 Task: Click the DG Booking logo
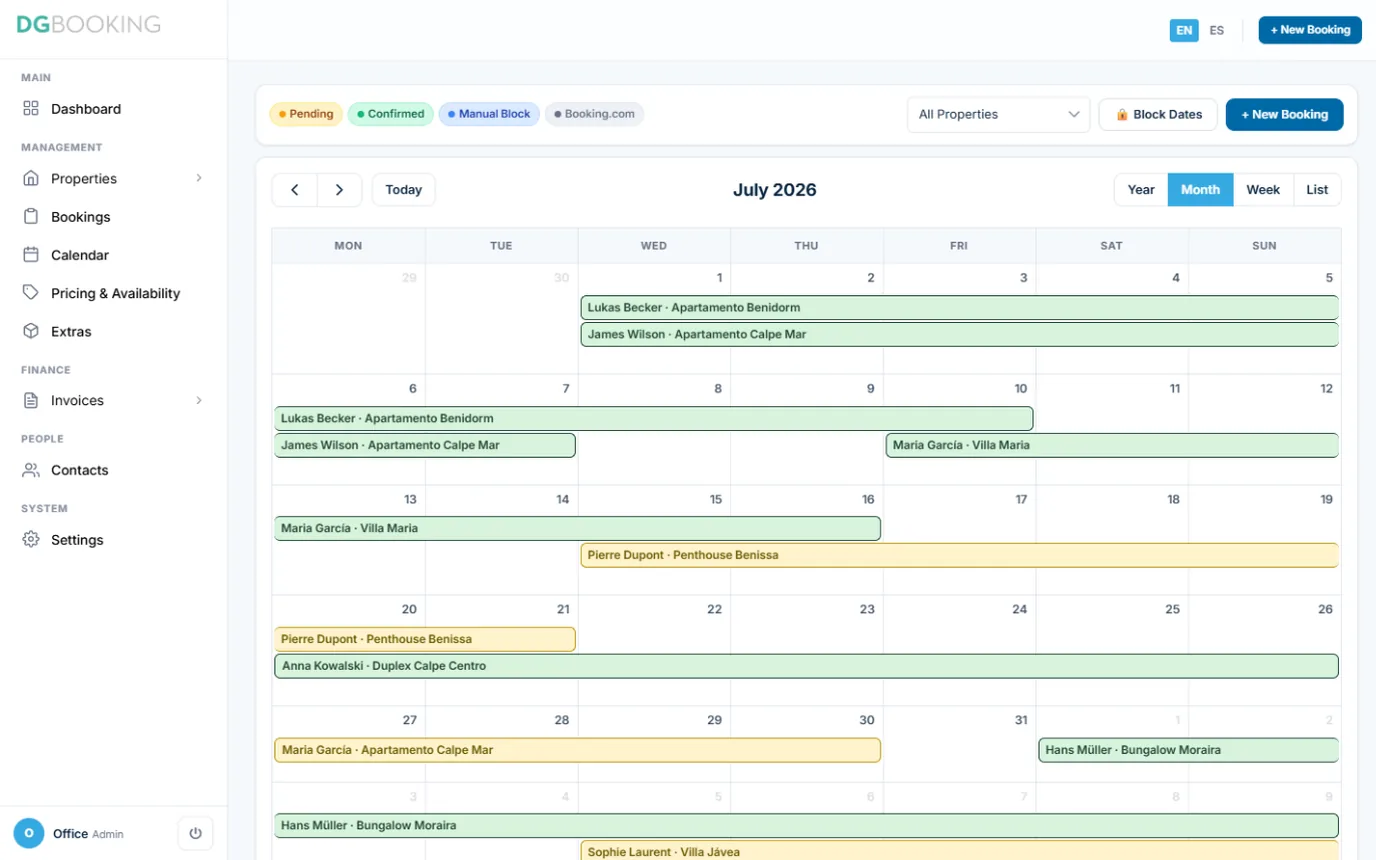tap(88, 24)
